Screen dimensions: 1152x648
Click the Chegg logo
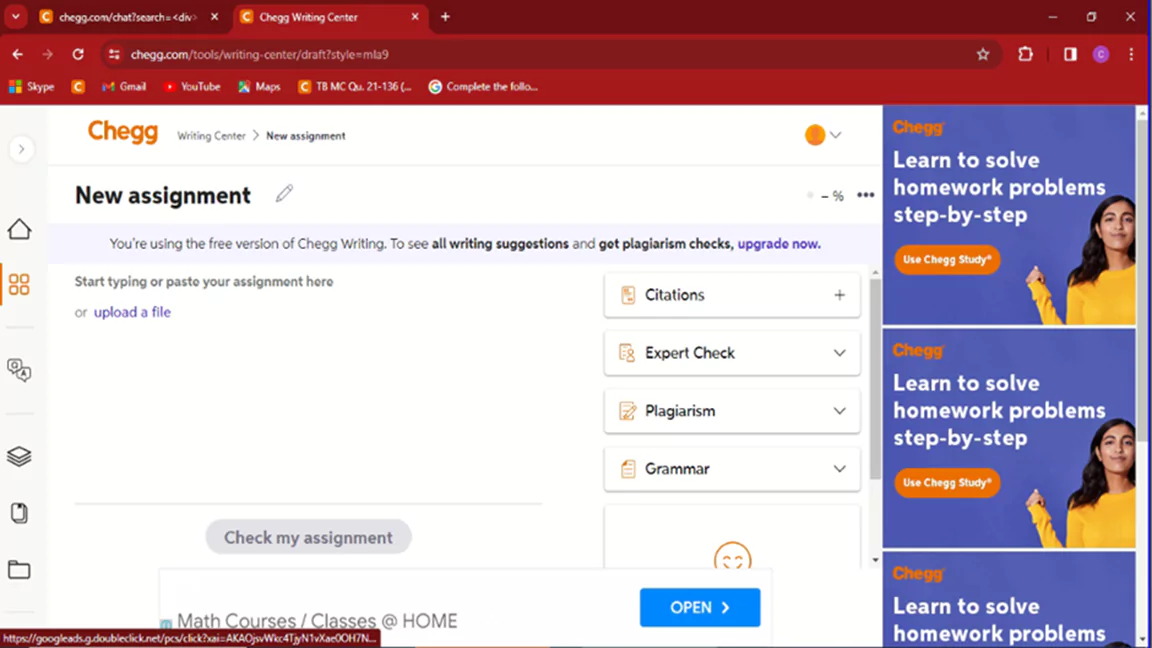coord(122,132)
